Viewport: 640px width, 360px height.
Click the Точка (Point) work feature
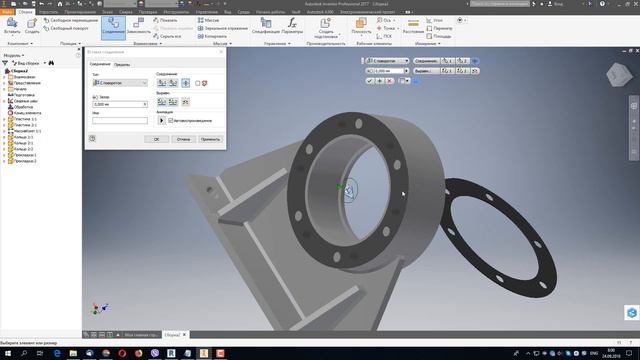click(387, 28)
